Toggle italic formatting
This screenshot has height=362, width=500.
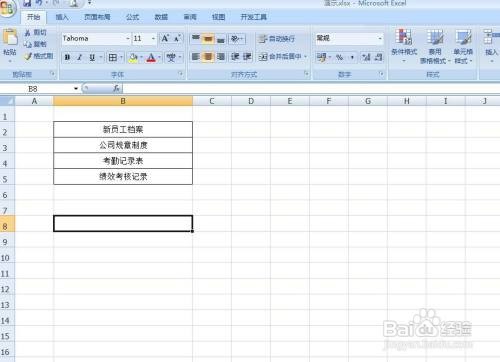click(80, 57)
